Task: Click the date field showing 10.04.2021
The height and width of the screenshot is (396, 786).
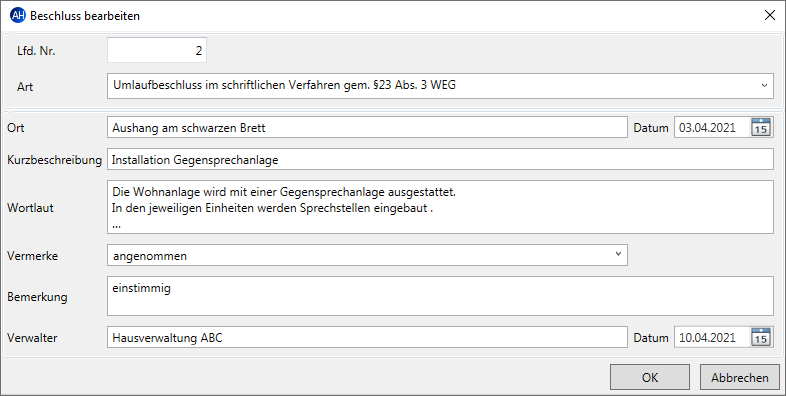Action: pyautogui.click(x=712, y=337)
